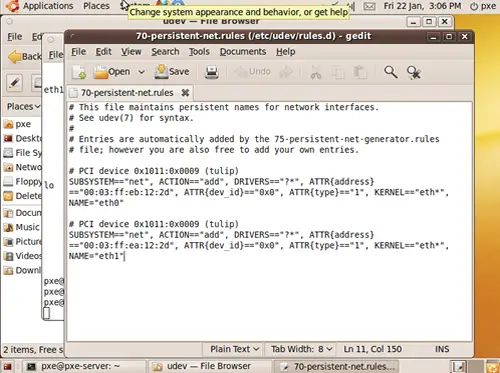Select Documents bookmark in sidebar

pos(23,213)
